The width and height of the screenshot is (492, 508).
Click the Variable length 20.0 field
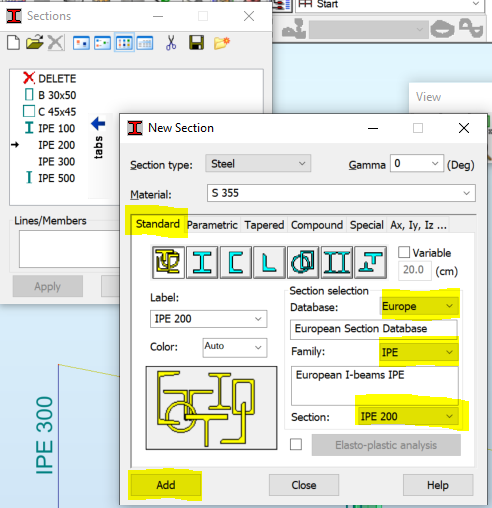(x=415, y=270)
